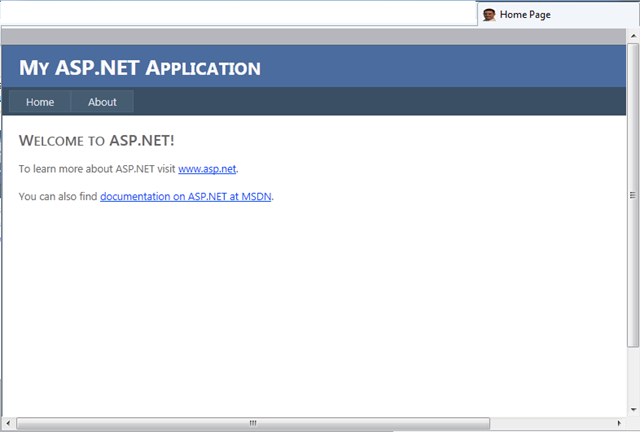640x432 pixels.
Task: Click vertical scrollbar down arrow
Action: pyautogui.click(x=633, y=410)
